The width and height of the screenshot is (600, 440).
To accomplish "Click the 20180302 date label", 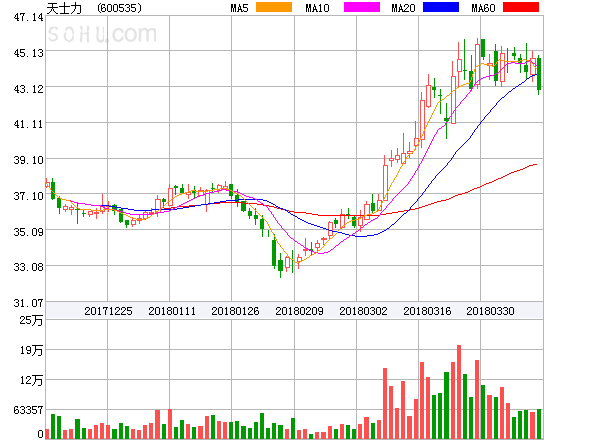I will pyautogui.click(x=363, y=311).
